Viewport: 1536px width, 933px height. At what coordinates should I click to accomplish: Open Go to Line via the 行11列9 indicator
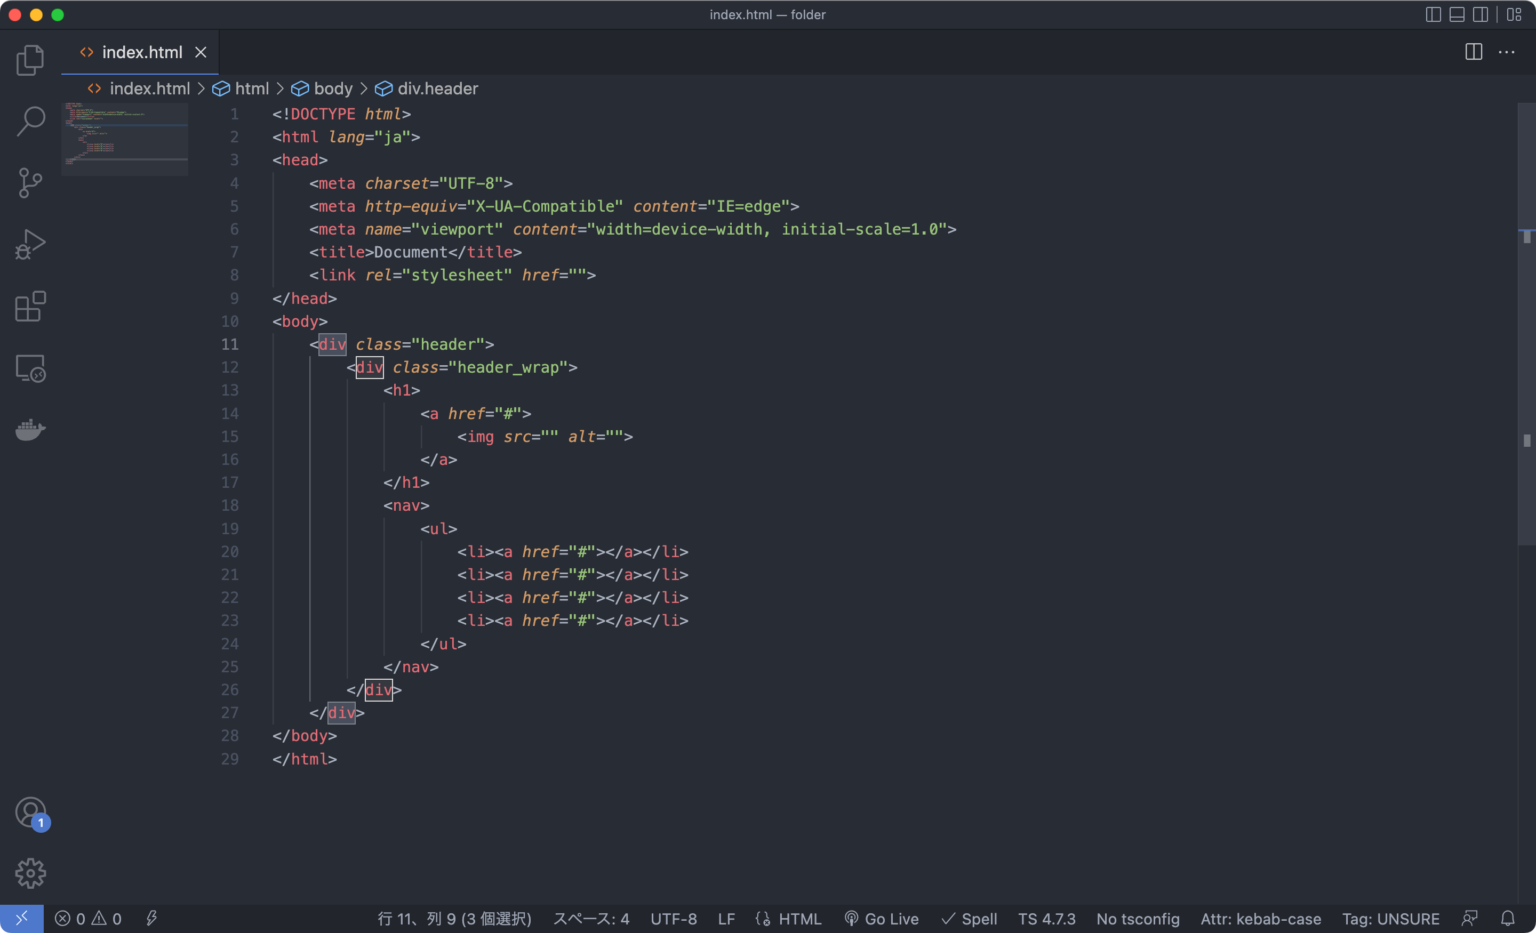455,918
